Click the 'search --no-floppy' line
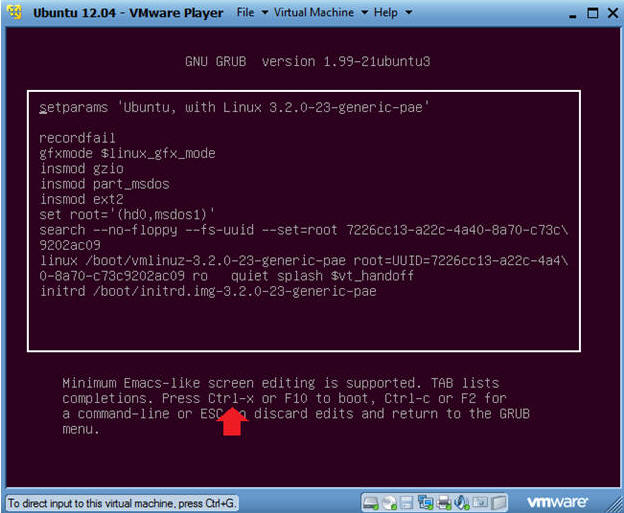The height and width of the screenshot is (513, 624). (x=304, y=237)
